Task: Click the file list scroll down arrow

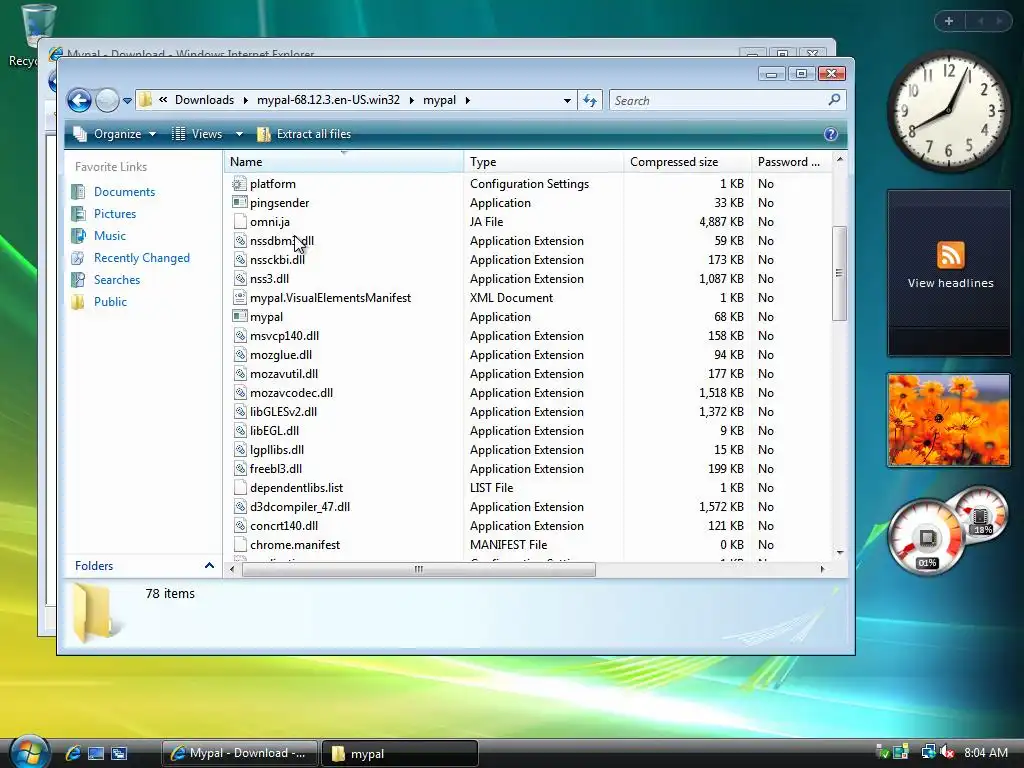Action: [x=840, y=552]
